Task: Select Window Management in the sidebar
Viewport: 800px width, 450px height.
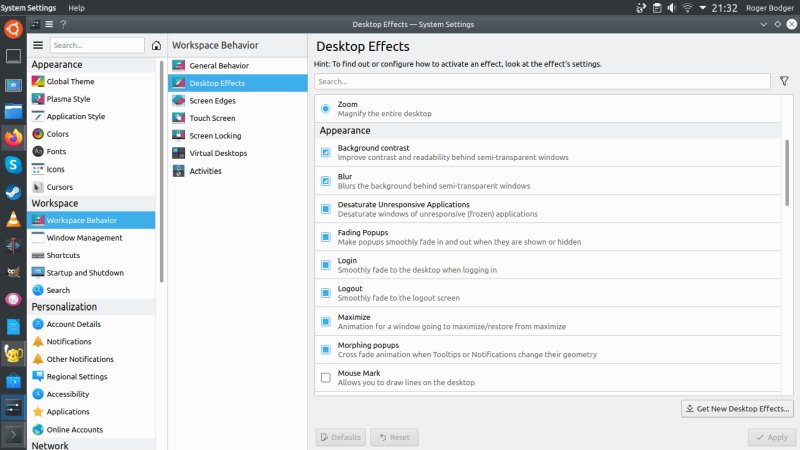Action: click(x=84, y=238)
